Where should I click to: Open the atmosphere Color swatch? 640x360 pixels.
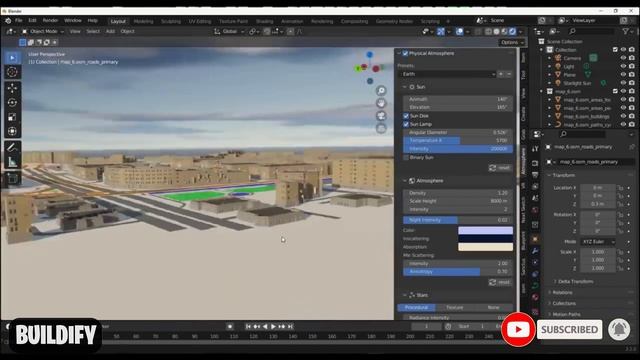[485, 230]
